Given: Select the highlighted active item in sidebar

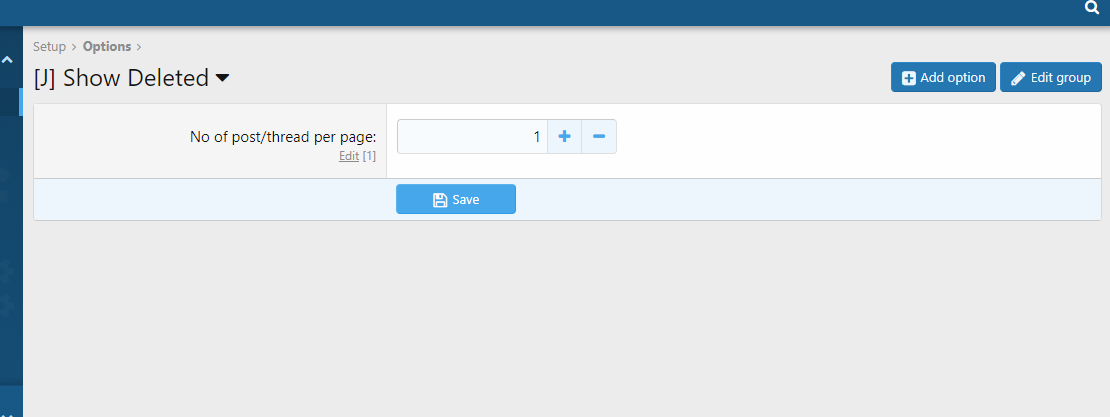Looking at the screenshot, I should coord(10,101).
